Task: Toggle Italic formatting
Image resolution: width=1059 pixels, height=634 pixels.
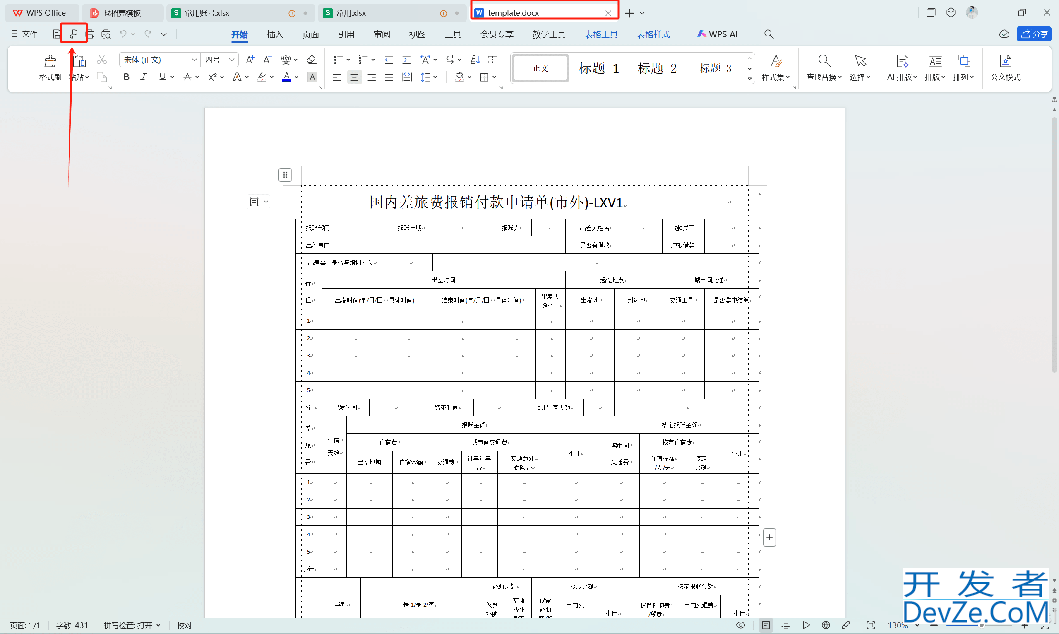Action: point(143,77)
